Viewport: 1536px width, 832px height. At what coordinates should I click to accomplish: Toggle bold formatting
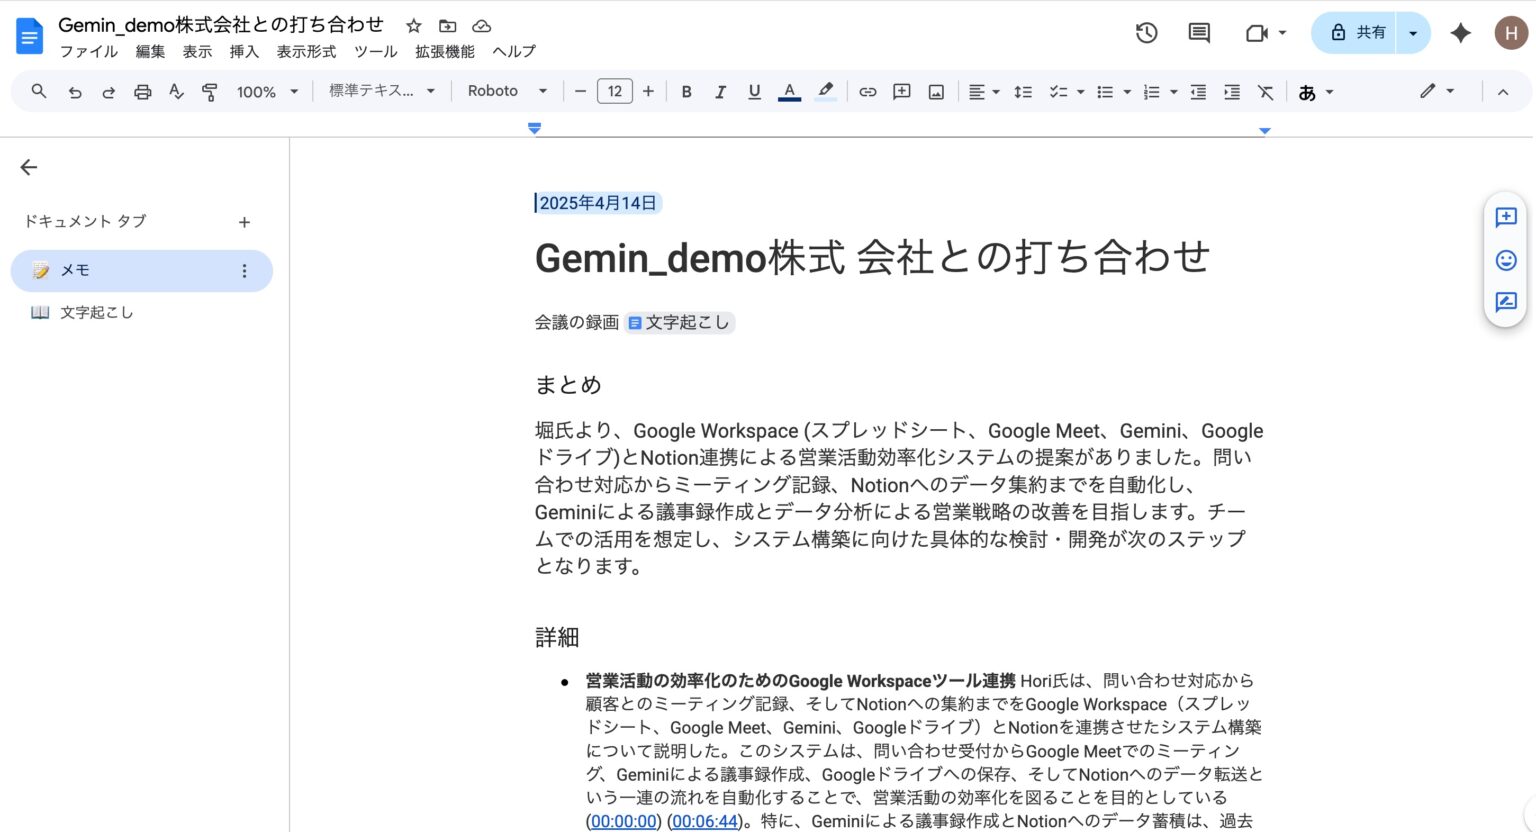coord(686,91)
